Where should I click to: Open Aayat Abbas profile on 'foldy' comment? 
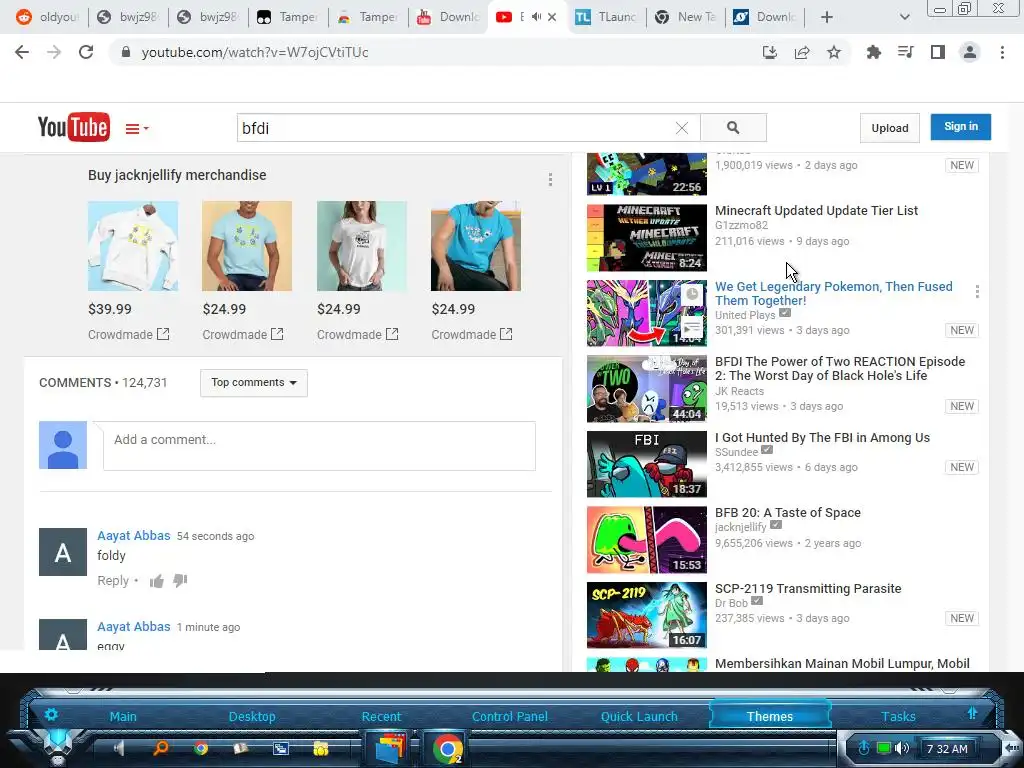tap(134, 536)
